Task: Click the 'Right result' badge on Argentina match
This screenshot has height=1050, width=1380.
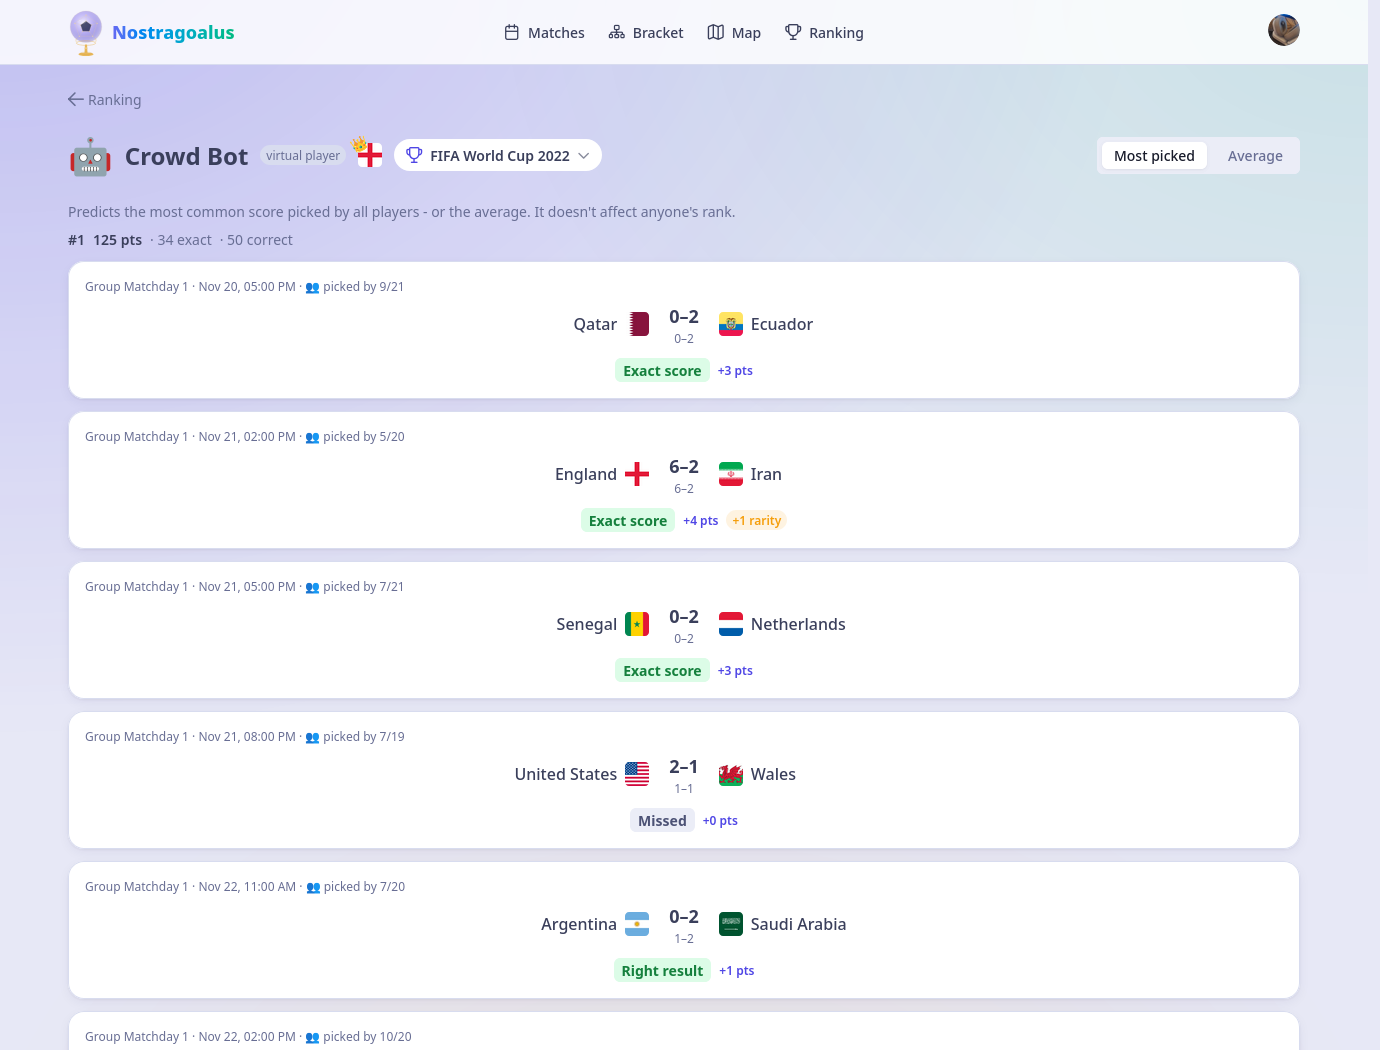Action: click(662, 971)
